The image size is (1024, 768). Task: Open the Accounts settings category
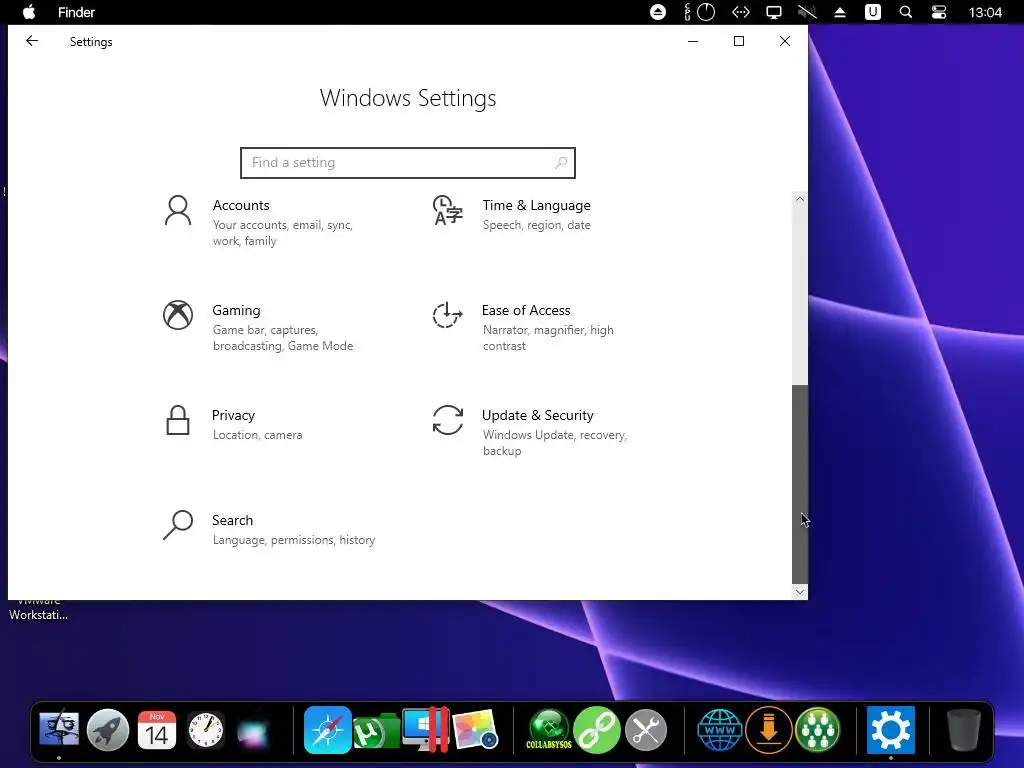(260, 222)
